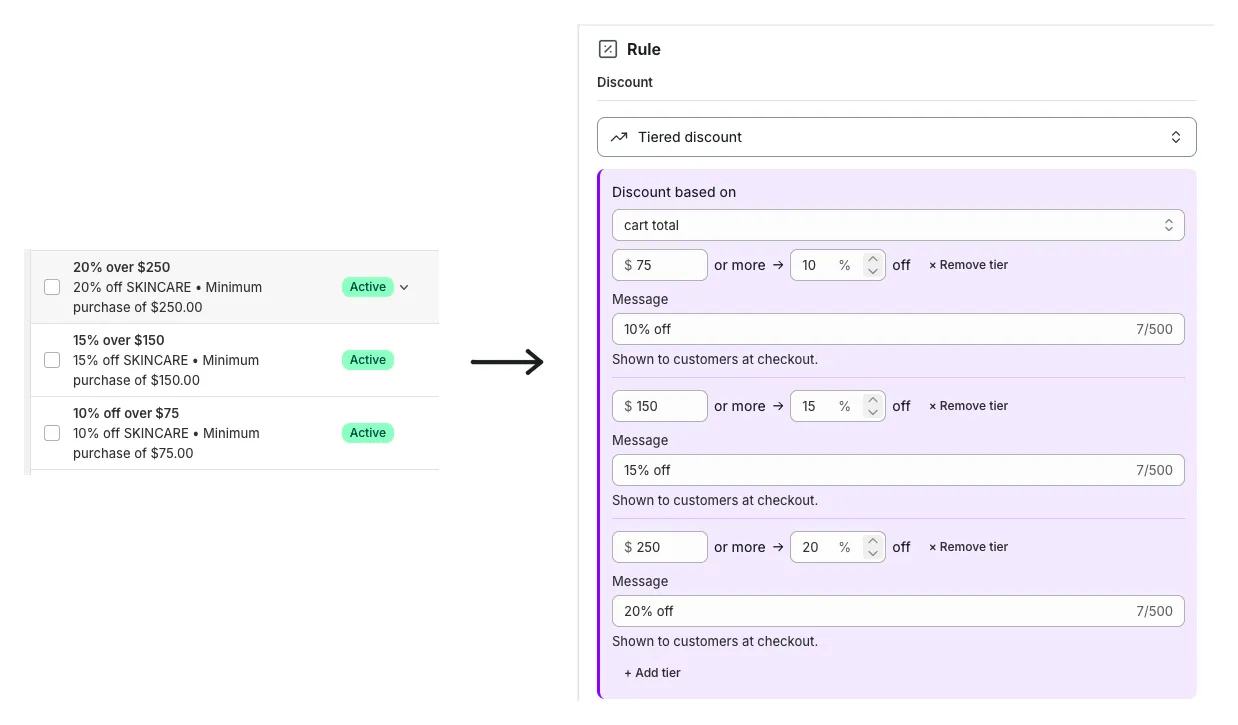The image size is (1238, 725).
Task: Increase the 10 % discount with the up arrow
Action: pyautogui.click(x=873, y=258)
